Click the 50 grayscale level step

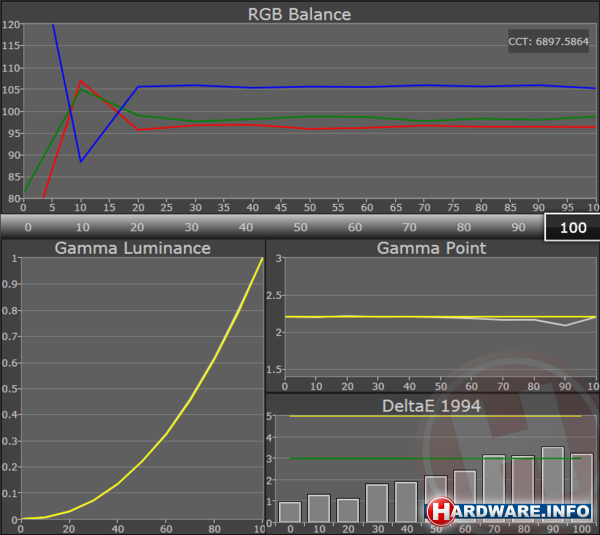coord(299,227)
